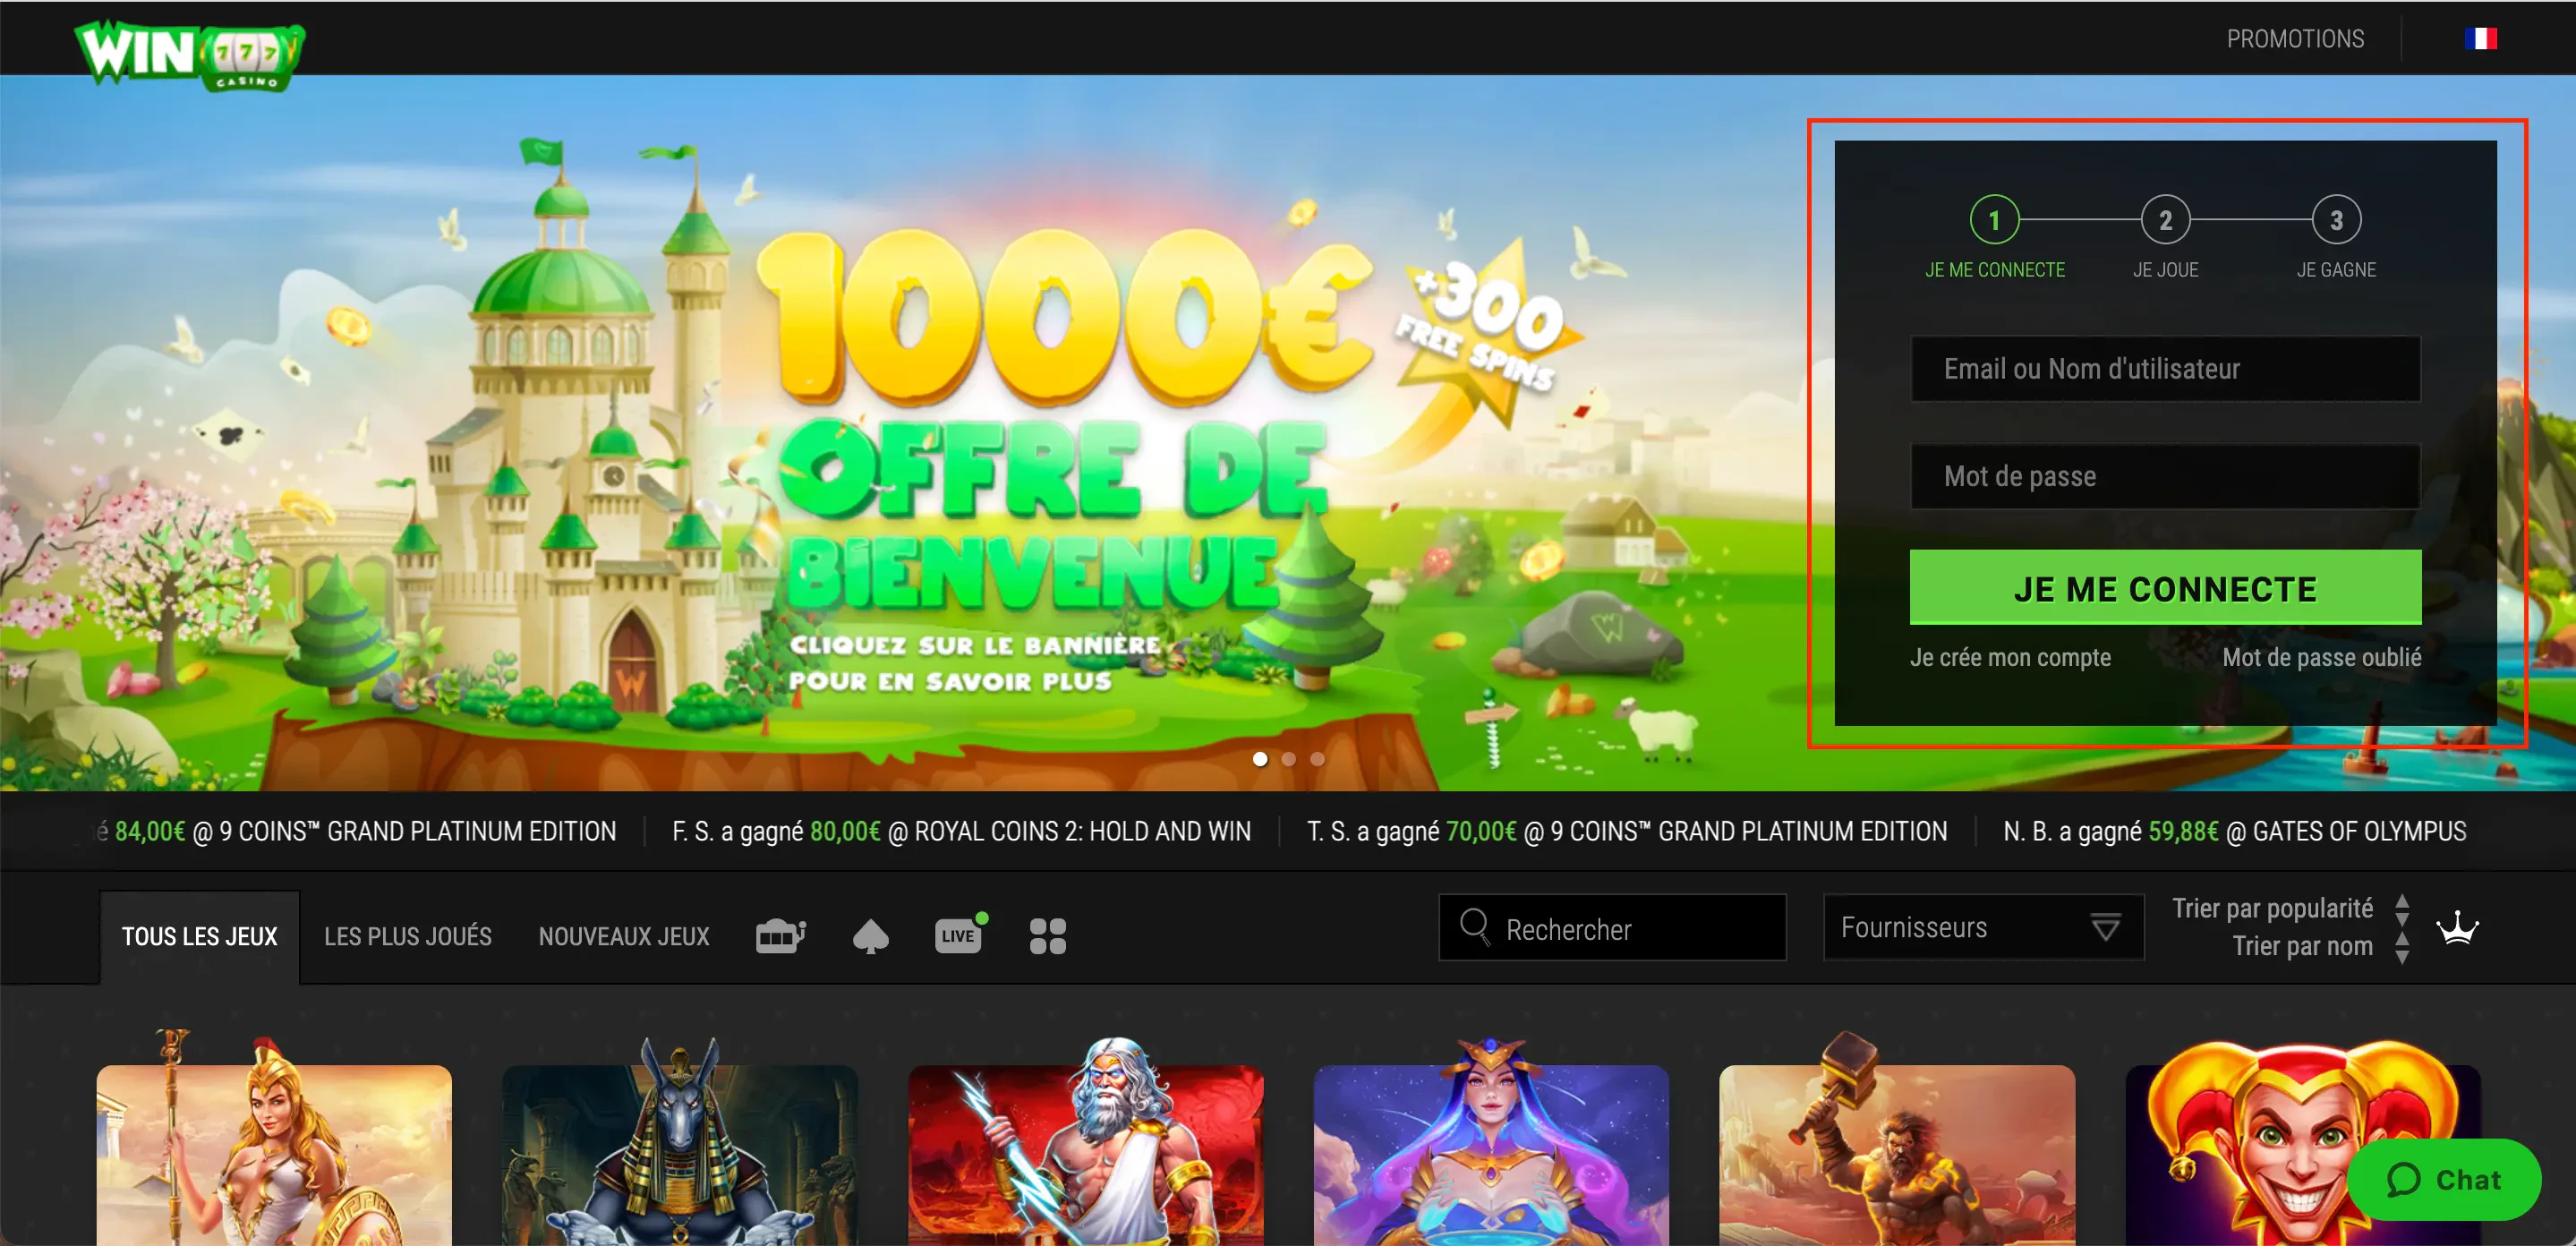Switch to NOUVEAUX JEUX tab

[624, 937]
